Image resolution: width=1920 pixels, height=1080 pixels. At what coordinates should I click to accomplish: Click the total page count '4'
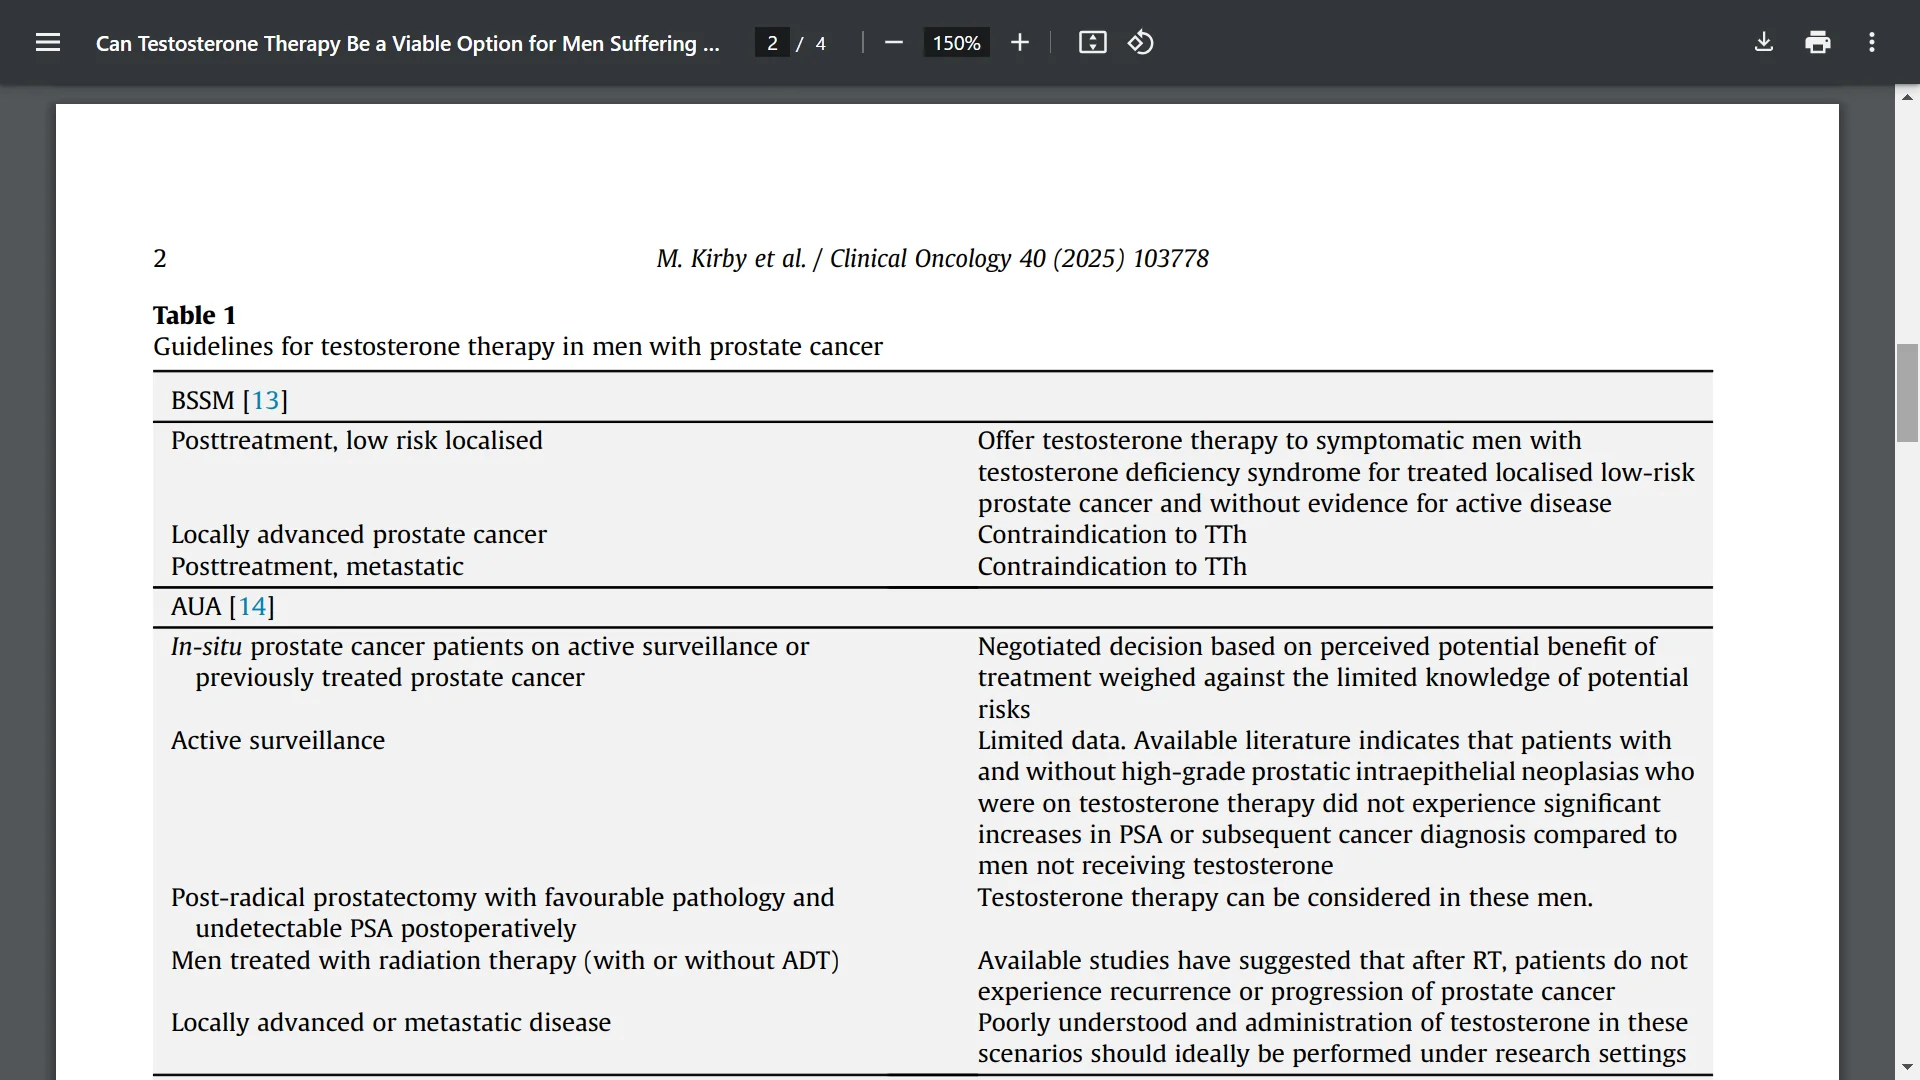coord(821,43)
